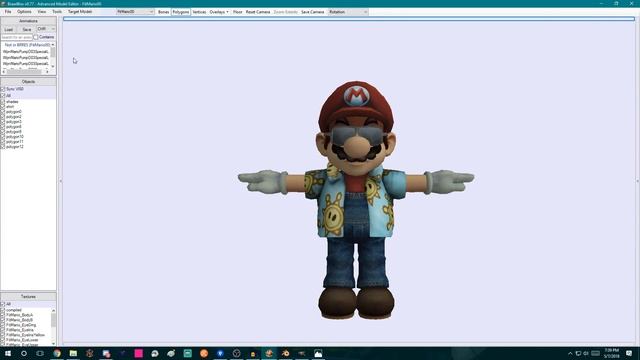Expand the Not in BRRES list dropdown

point(28,45)
